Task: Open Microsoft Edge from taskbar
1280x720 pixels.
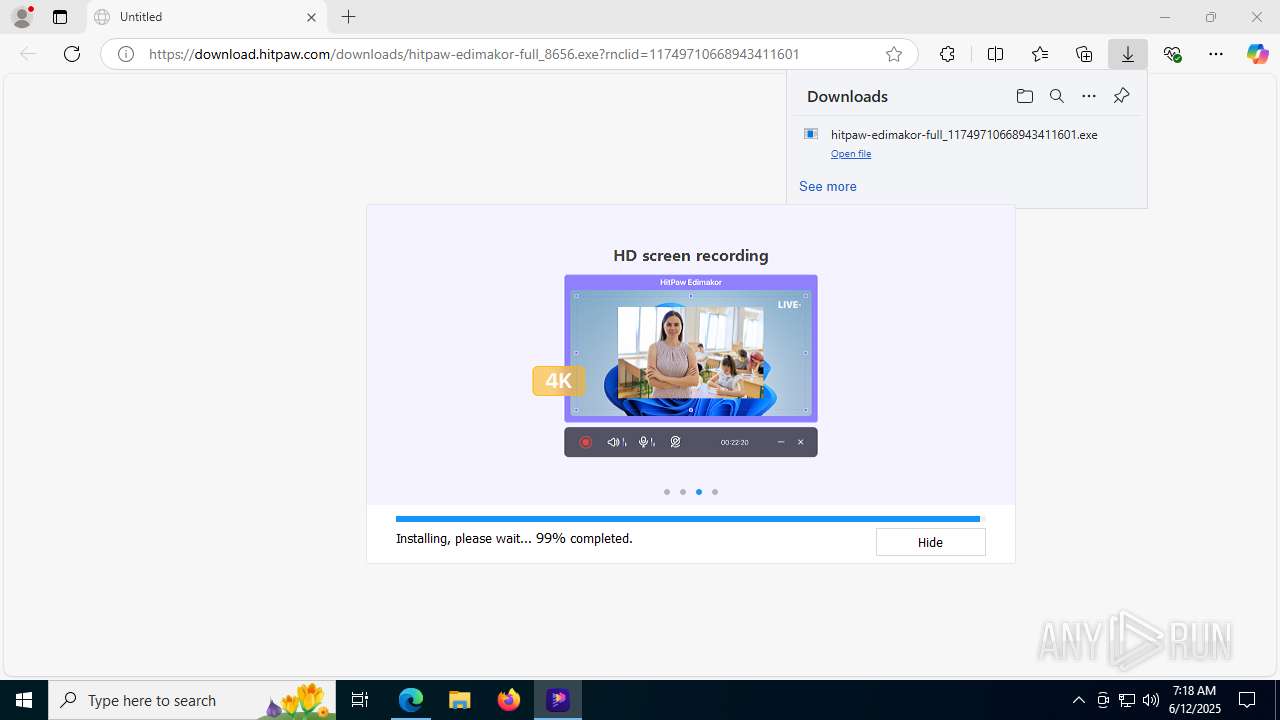Action: click(411, 700)
